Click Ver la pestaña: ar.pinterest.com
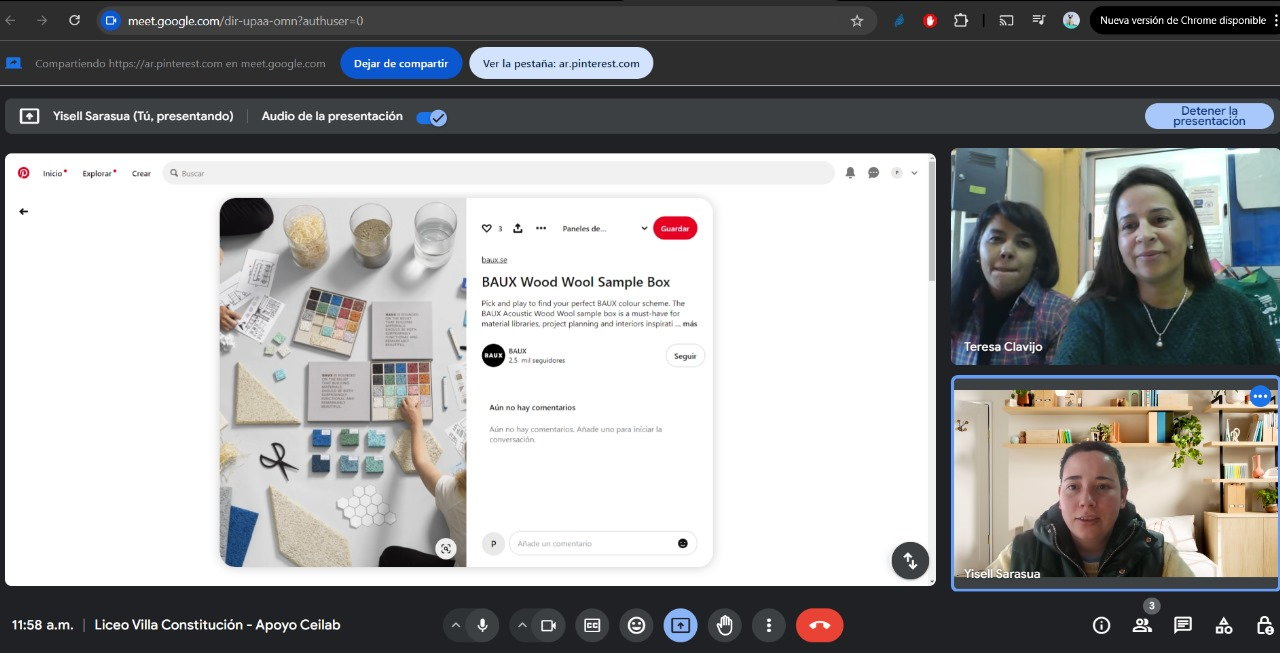The height and width of the screenshot is (653, 1280). pos(561,63)
